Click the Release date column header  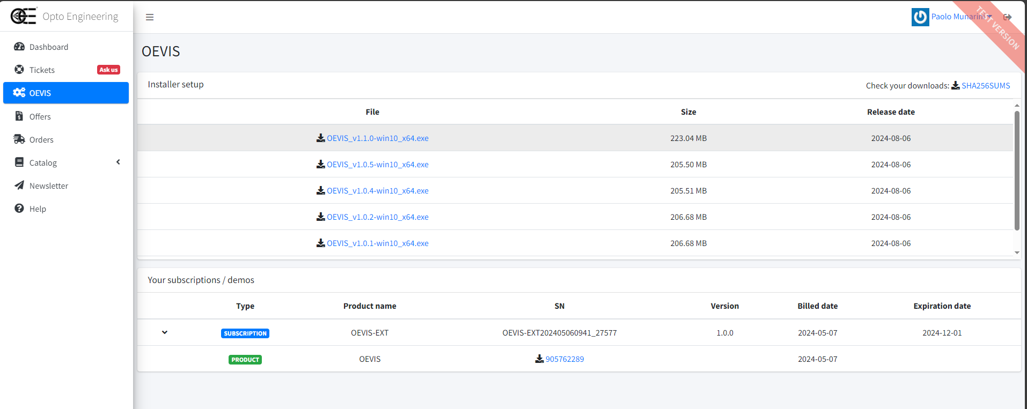[x=891, y=112]
